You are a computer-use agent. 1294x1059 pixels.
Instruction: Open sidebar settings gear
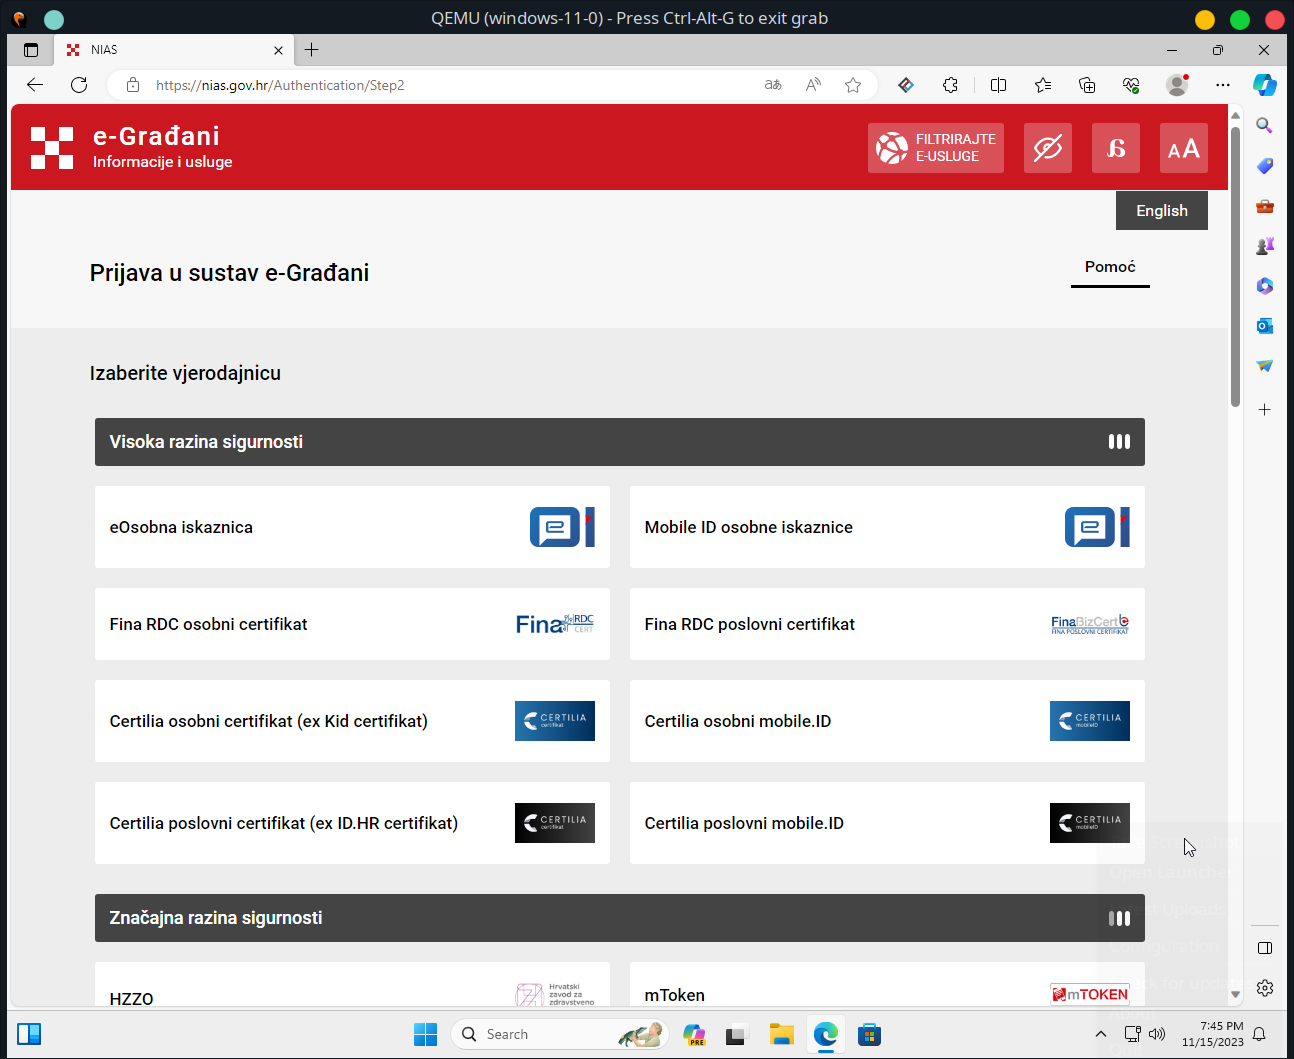click(x=1265, y=988)
